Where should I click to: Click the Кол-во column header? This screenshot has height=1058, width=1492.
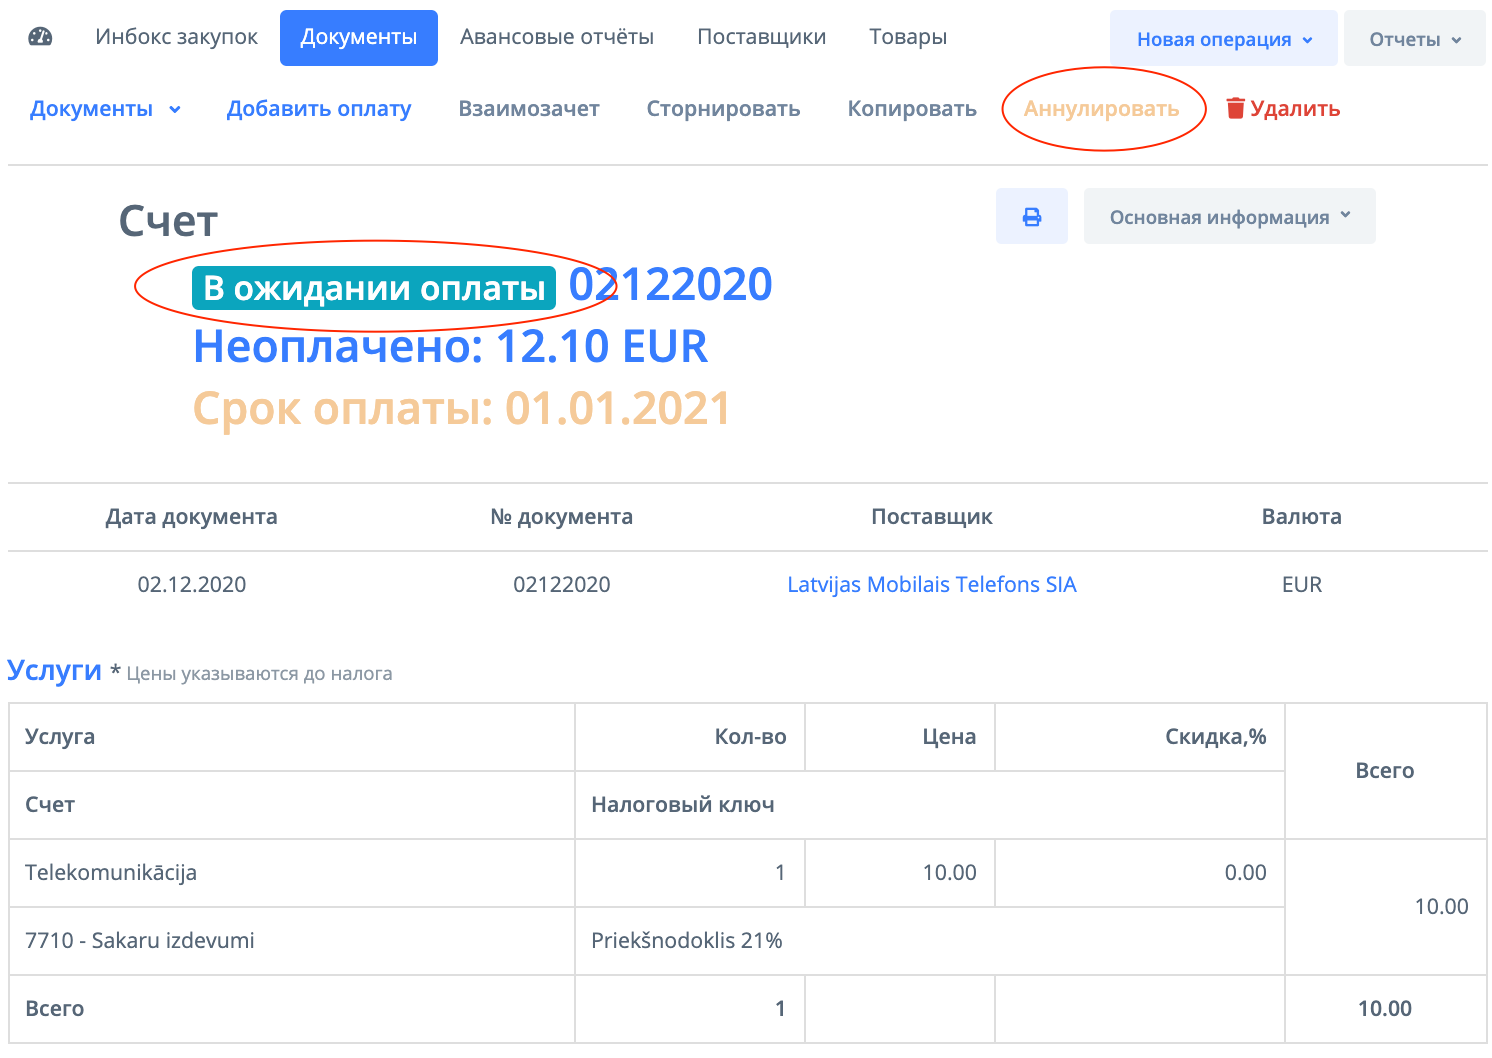click(x=690, y=737)
